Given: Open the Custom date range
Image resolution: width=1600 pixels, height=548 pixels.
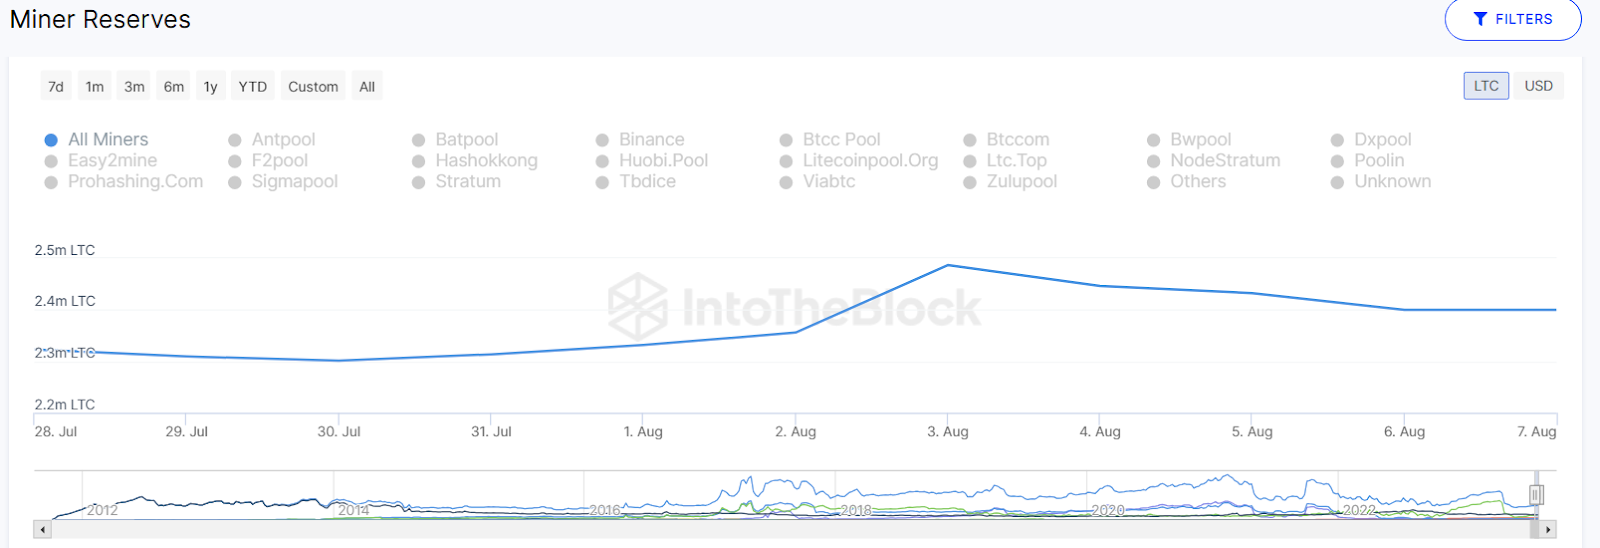Looking at the screenshot, I should tap(313, 87).
